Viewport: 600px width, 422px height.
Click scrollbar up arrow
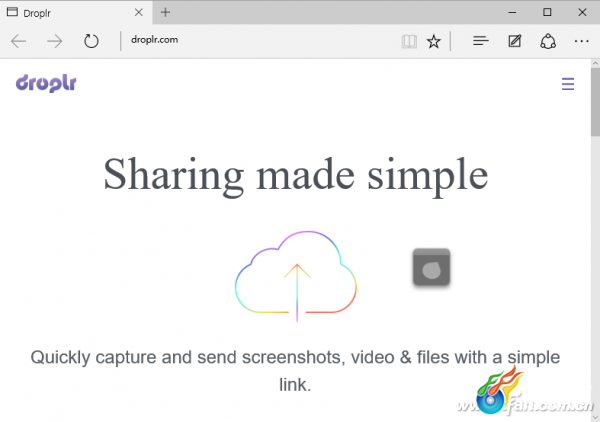595,63
